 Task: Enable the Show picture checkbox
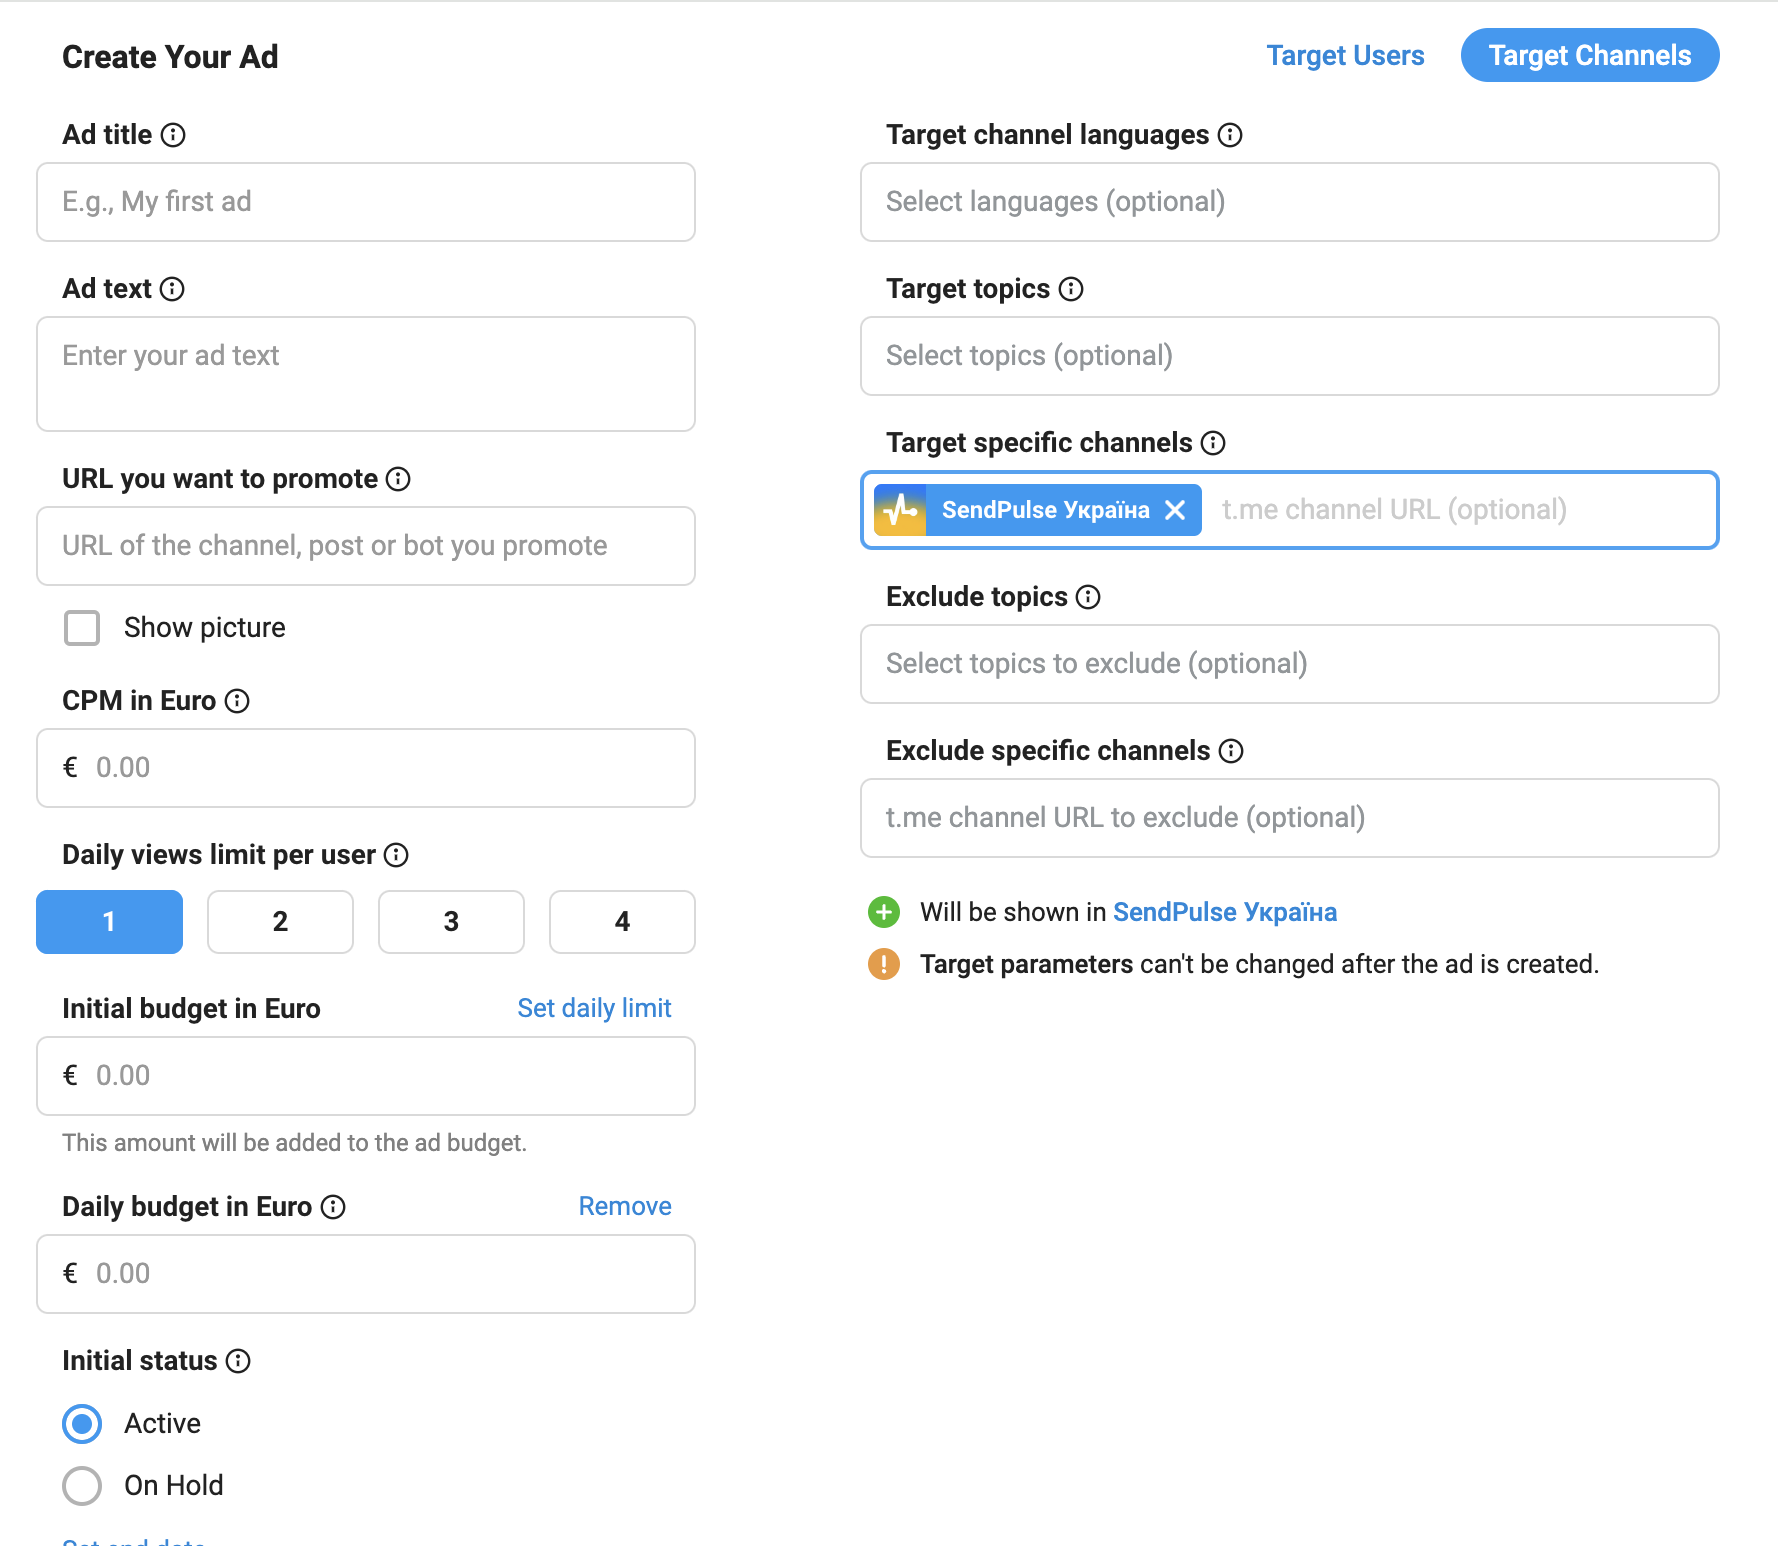(82, 628)
